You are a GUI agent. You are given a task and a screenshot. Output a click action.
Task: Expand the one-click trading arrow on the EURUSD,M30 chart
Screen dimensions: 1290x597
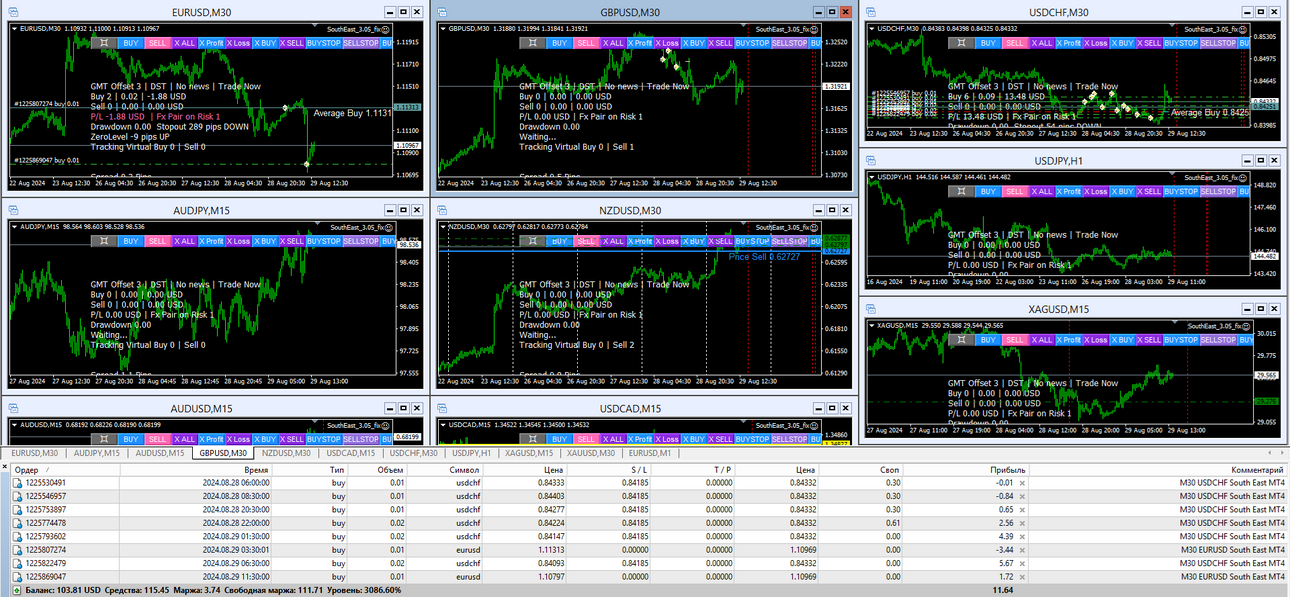14,29
